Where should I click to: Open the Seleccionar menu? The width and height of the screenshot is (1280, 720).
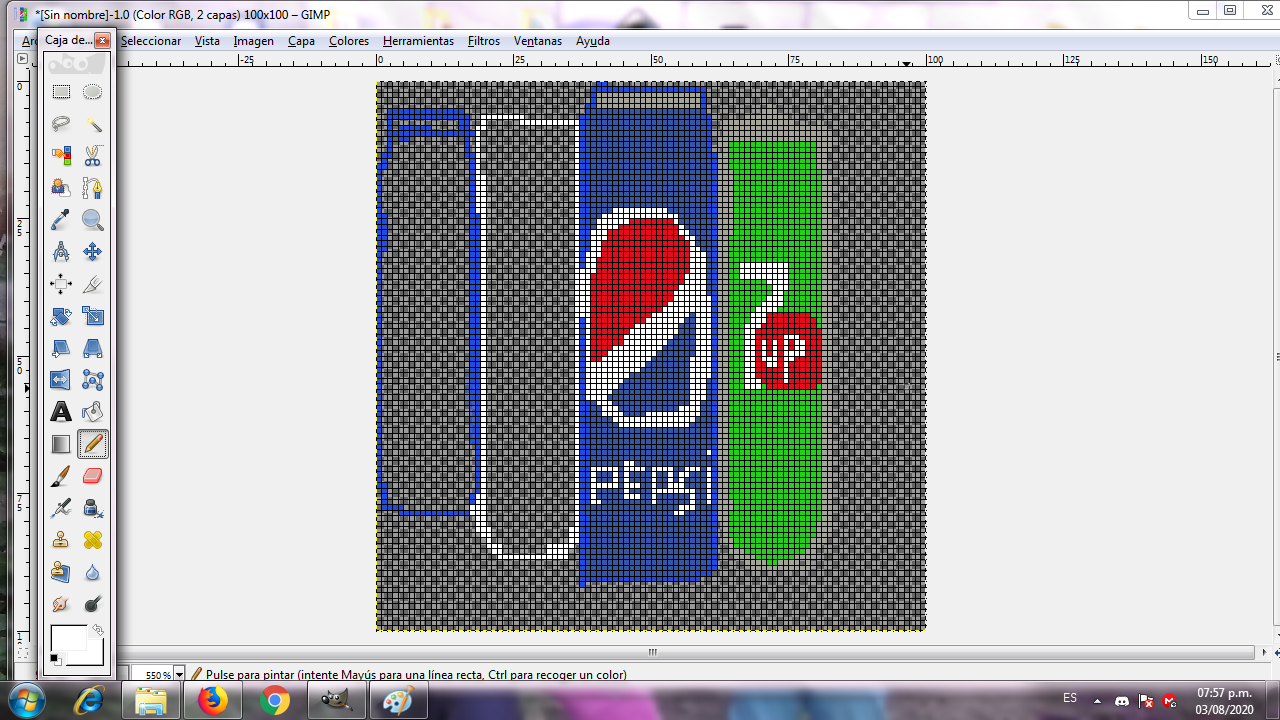(x=151, y=41)
